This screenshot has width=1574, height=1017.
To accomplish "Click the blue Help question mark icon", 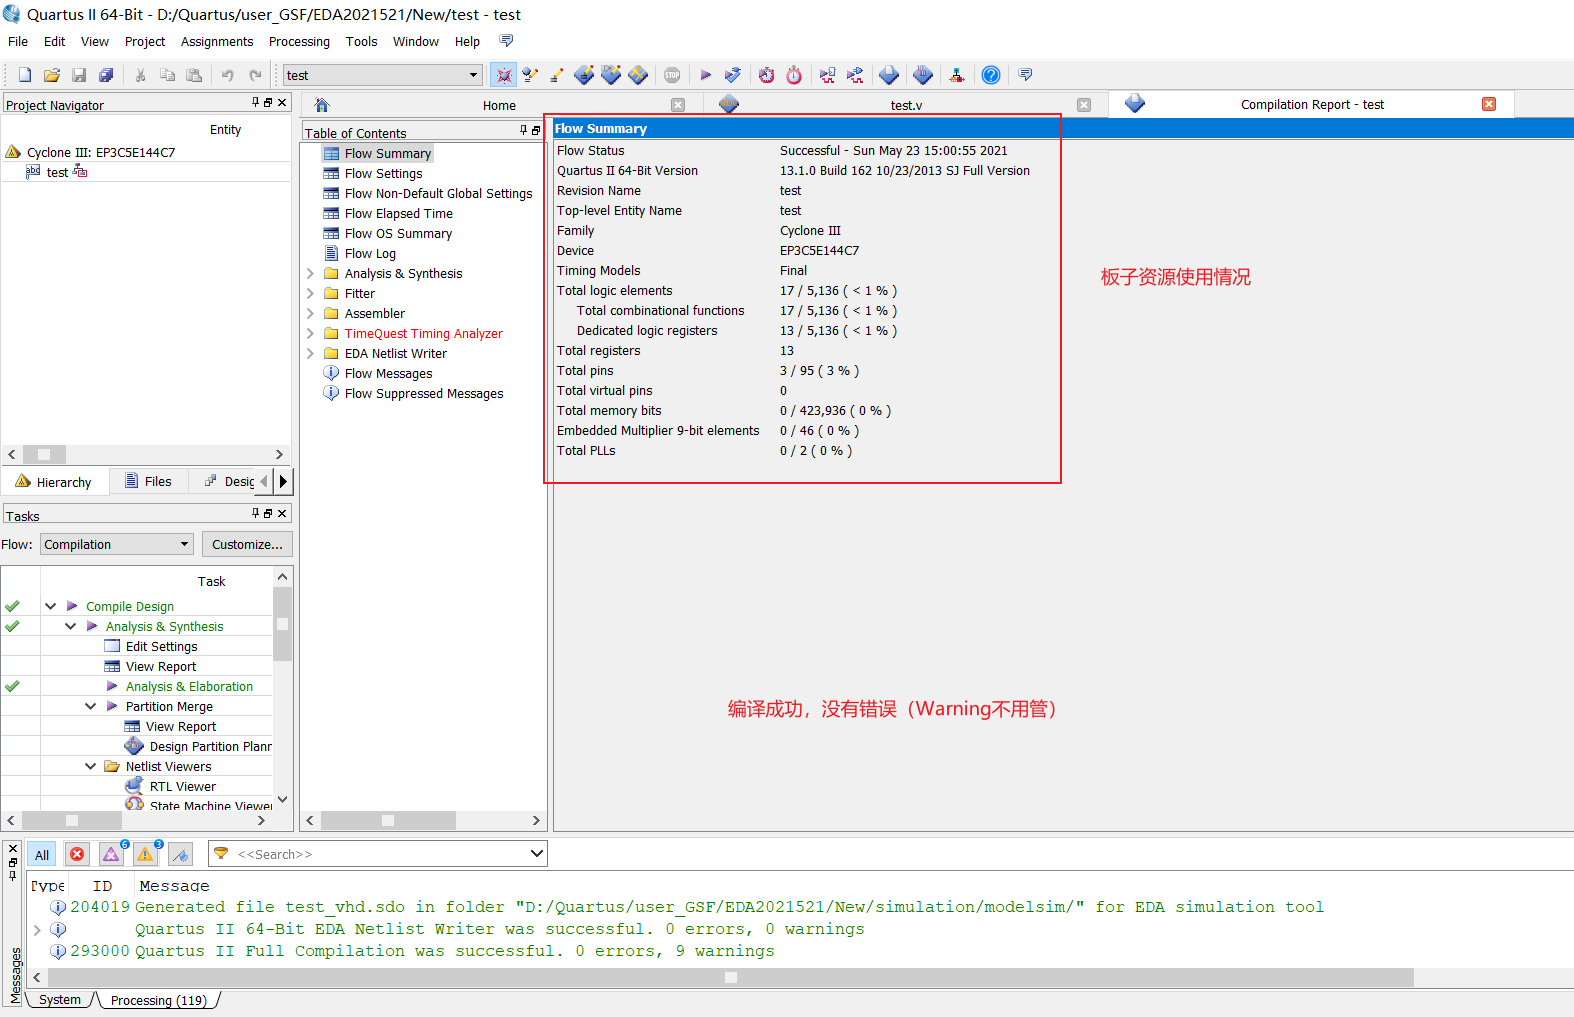I will click(991, 75).
